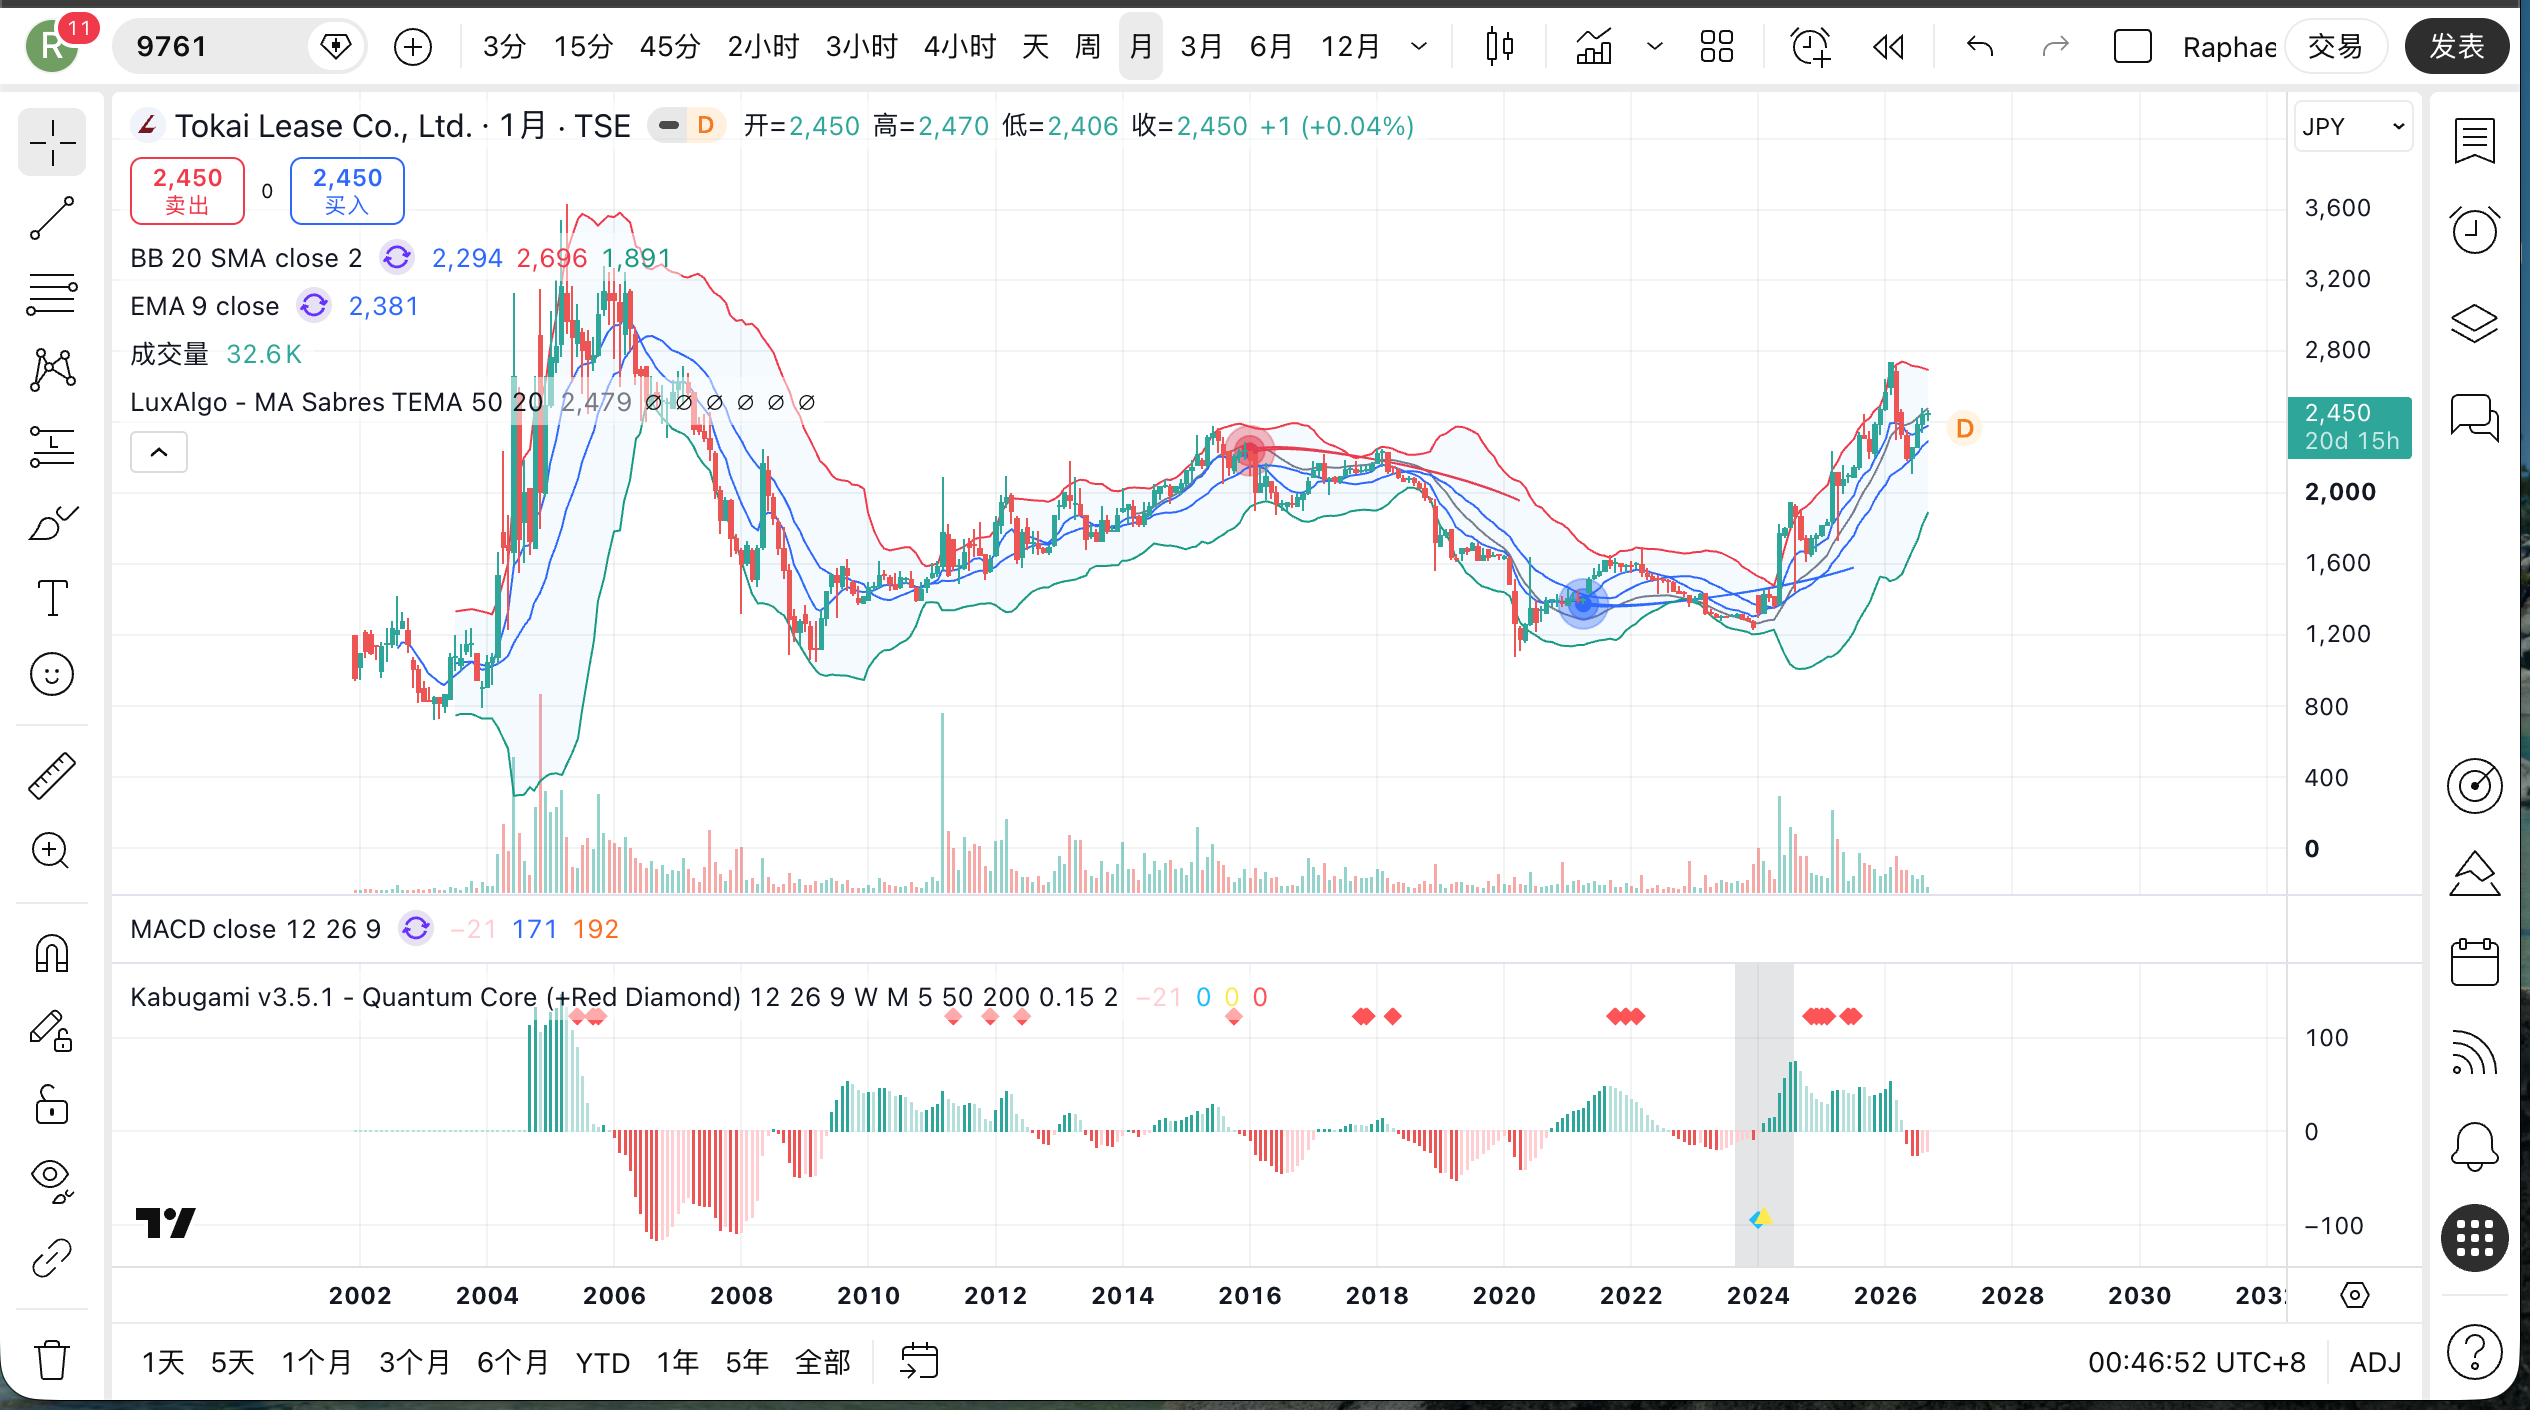The width and height of the screenshot is (2530, 1410).
Task: Open the emoji and icons tool
Action: tap(52, 674)
